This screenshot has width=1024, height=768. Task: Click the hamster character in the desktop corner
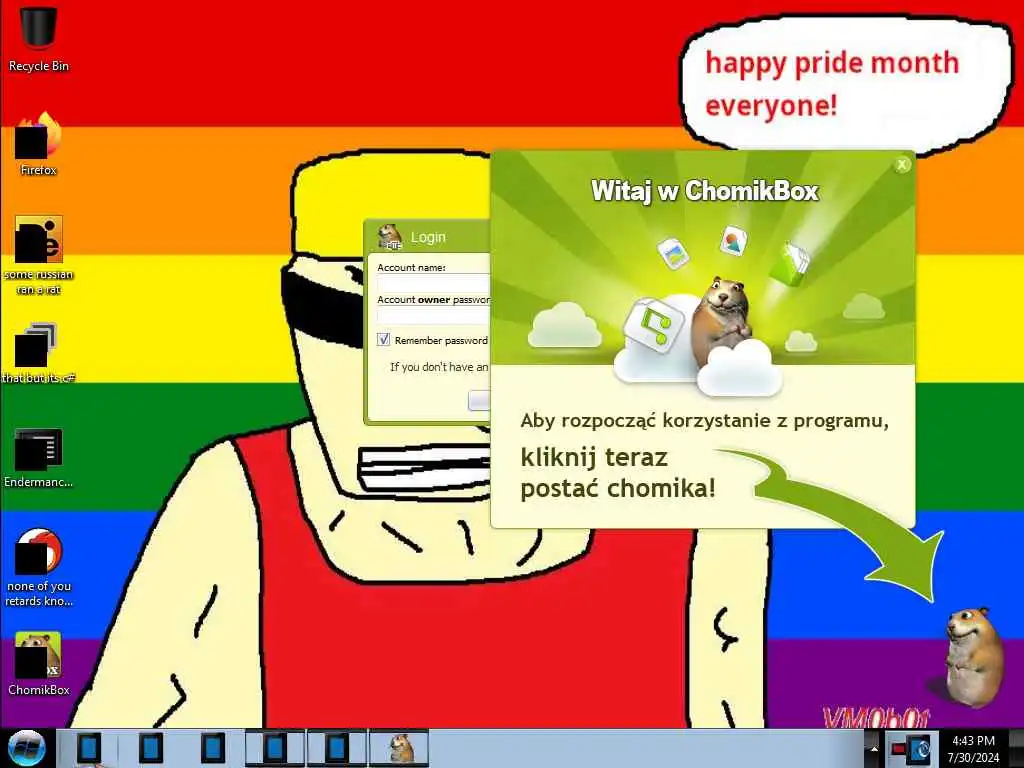(x=973, y=656)
